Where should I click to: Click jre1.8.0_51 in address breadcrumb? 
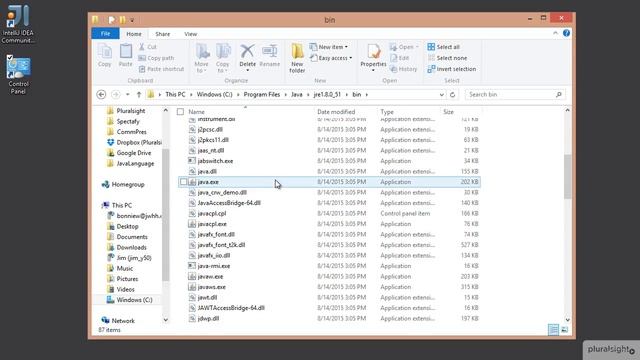[327, 94]
